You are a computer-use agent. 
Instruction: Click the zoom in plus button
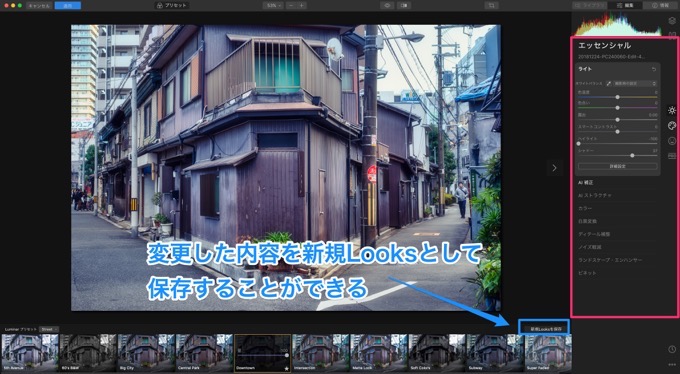pos(301,6)
